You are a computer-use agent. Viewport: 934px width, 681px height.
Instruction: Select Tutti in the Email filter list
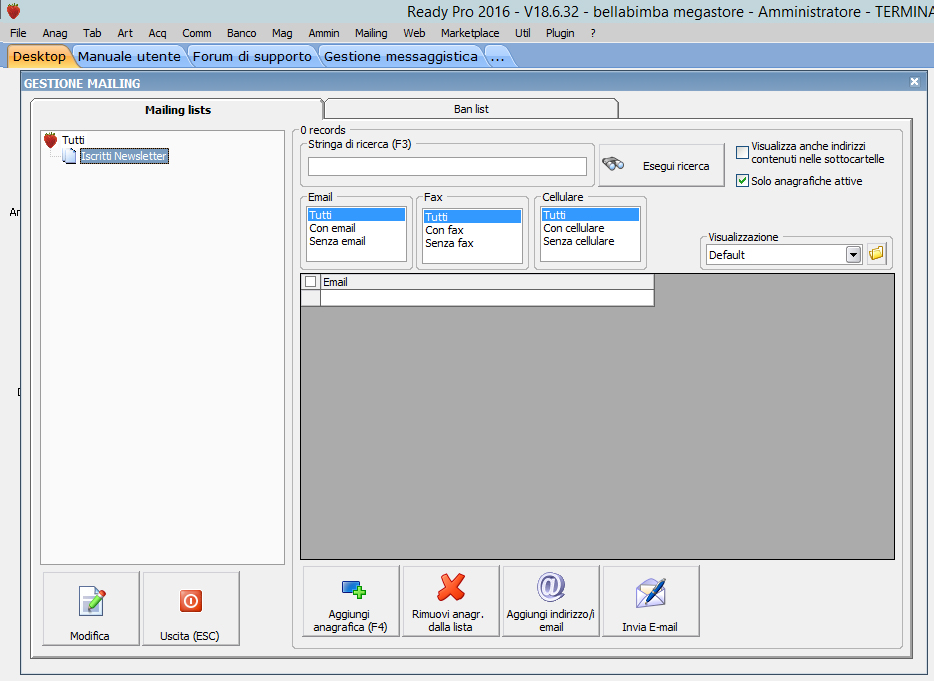click(x=356, y=215)
